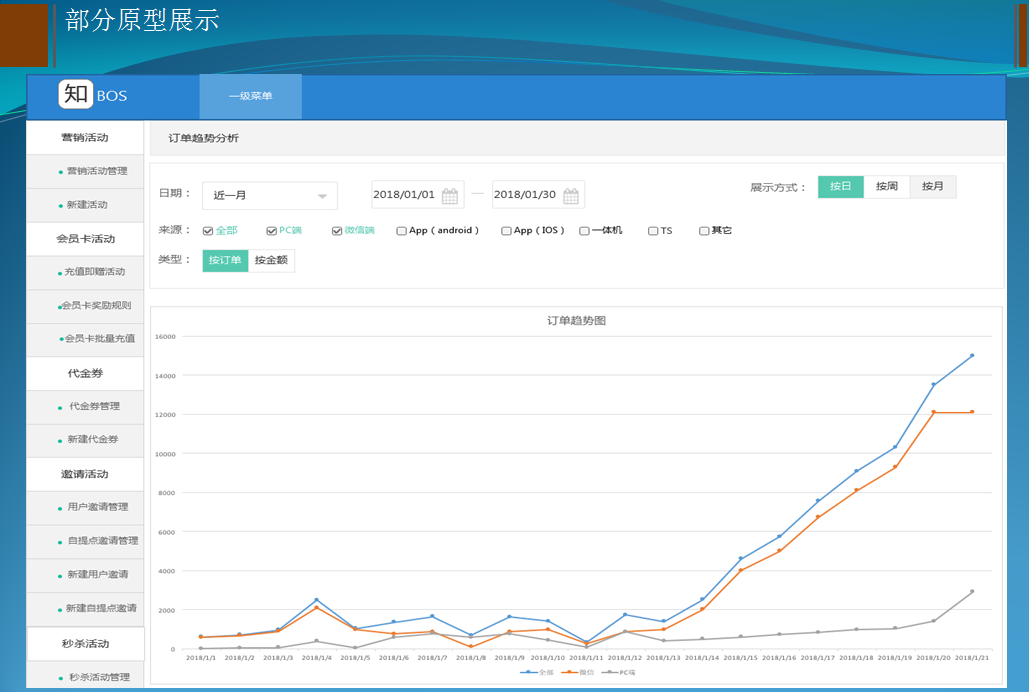Viewport: 1029px width, 692px height.
Task: Open 新建自提点邀请 in sidebar
Action: tap(85, 609)
